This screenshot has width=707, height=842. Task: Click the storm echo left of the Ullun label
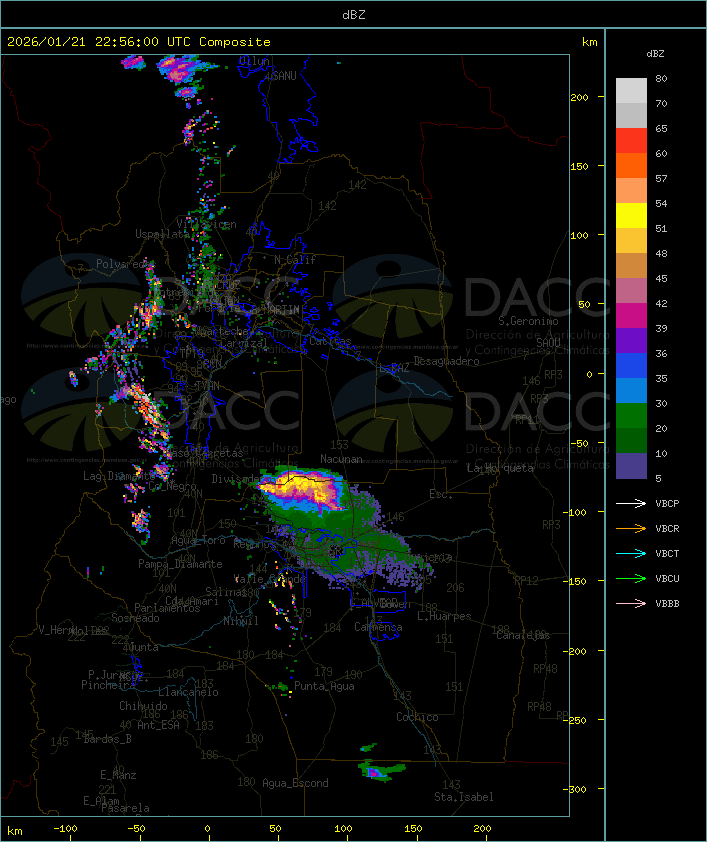pyautogui.click(x=185, y=69)
